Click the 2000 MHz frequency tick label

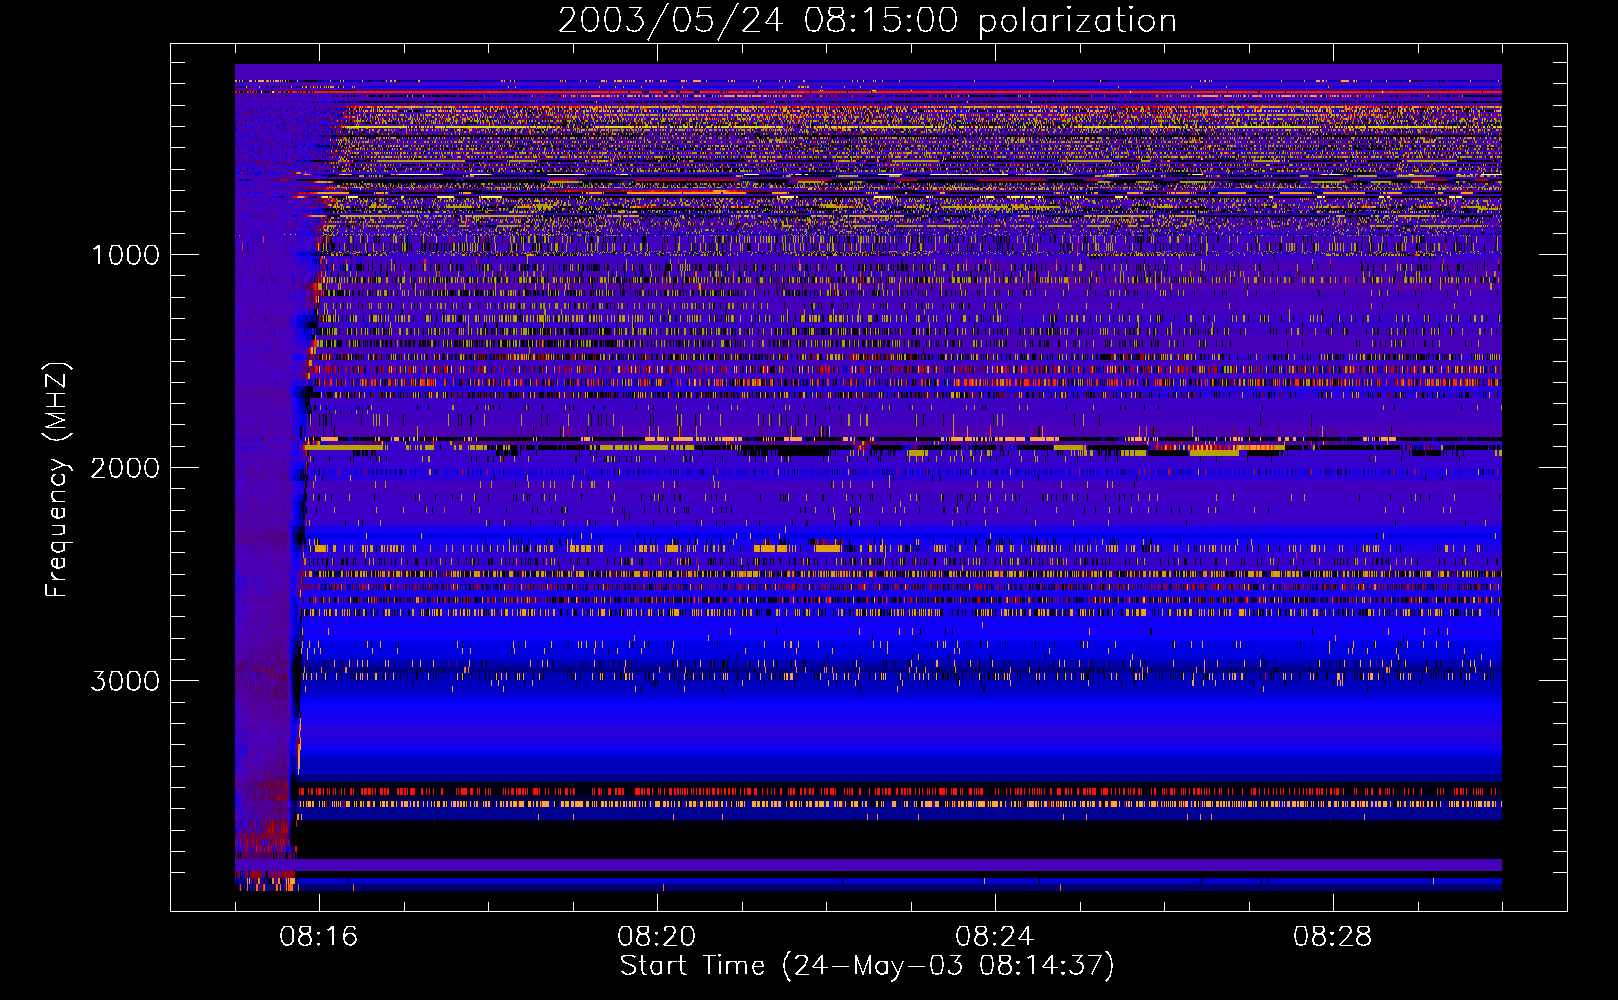coord(125,468)
